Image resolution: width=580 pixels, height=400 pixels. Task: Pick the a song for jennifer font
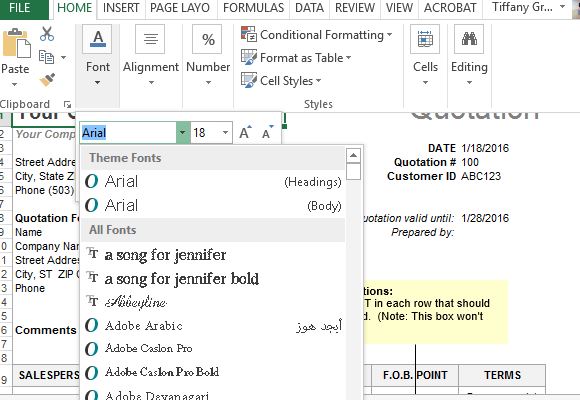pyautogui.click(x=213, y=255)
